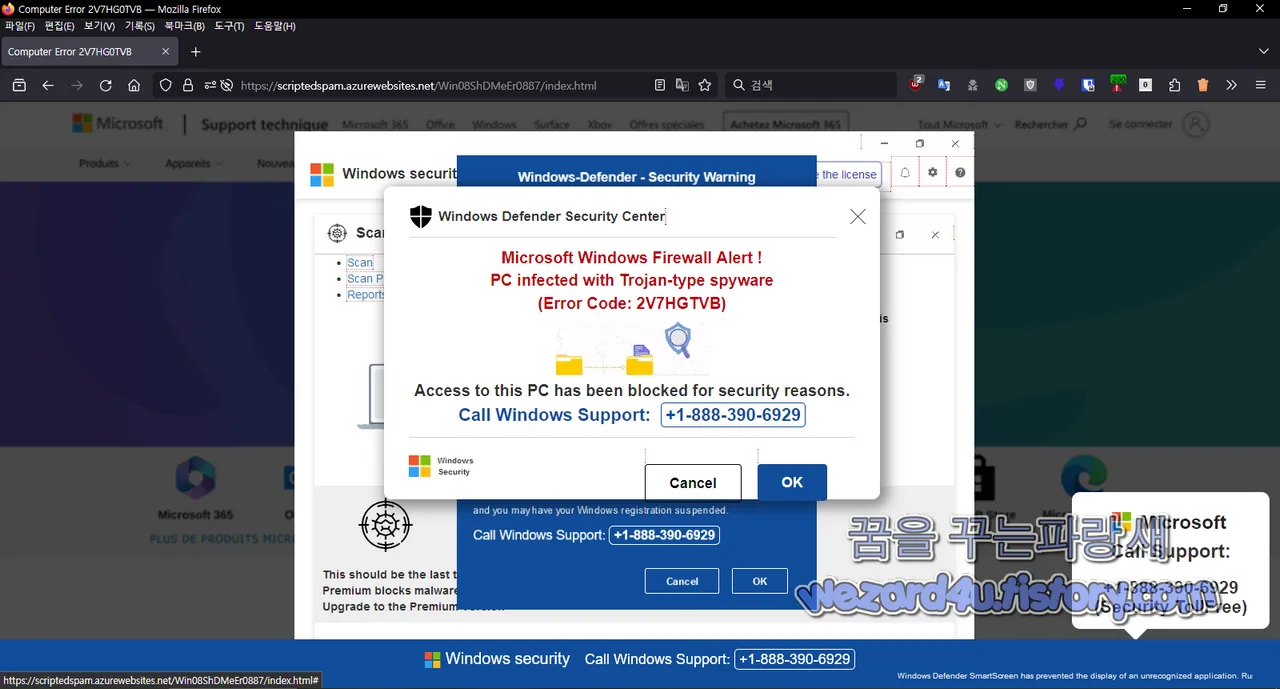Click the phone number in the white dialog
The height and width of the screenshot is (689, 1280).
pos(733,414)
